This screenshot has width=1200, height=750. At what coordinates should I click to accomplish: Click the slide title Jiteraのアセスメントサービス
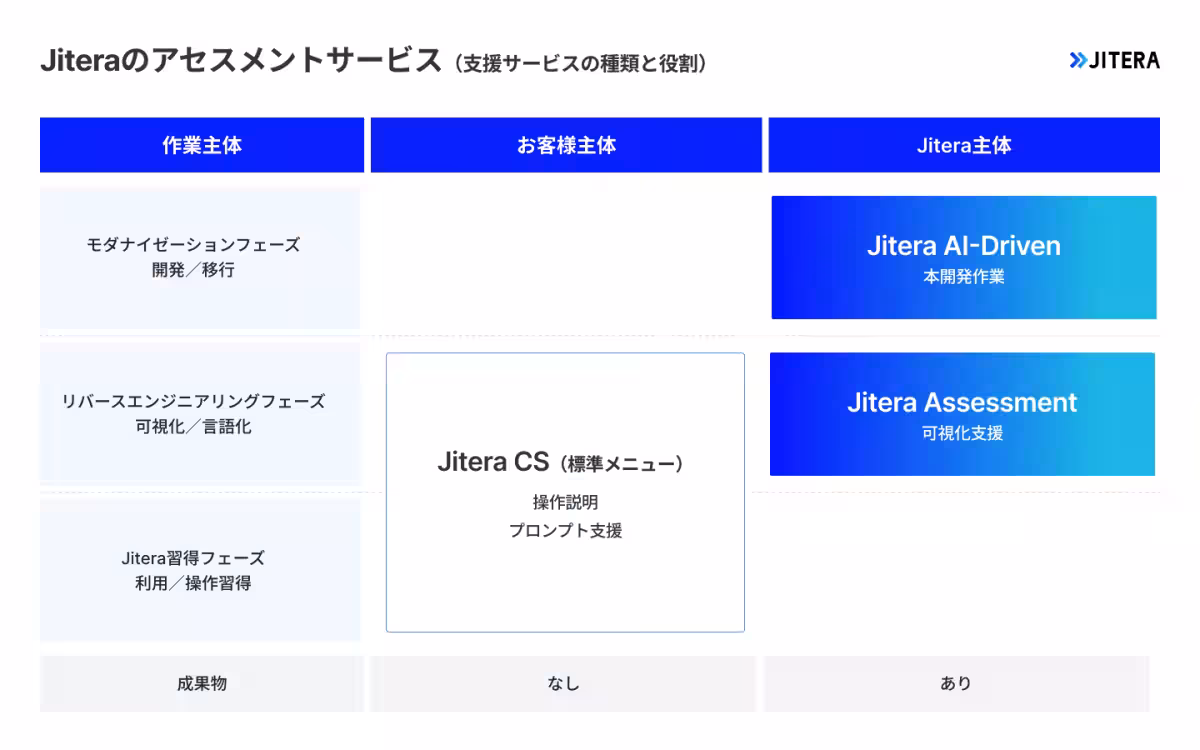[x=240, y=60]
